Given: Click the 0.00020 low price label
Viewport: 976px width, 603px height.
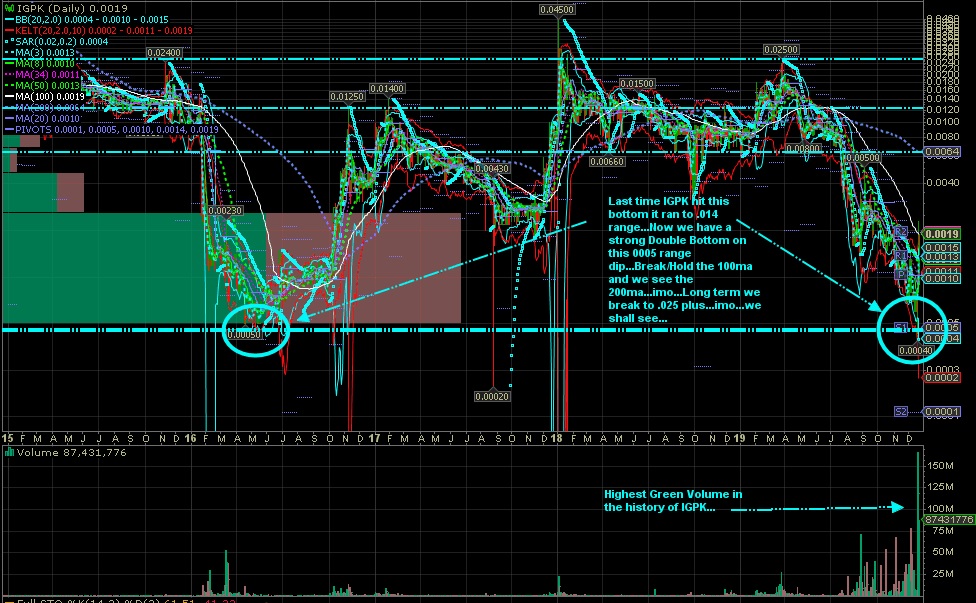Looking at the screenshot, I should click(492, 396).
